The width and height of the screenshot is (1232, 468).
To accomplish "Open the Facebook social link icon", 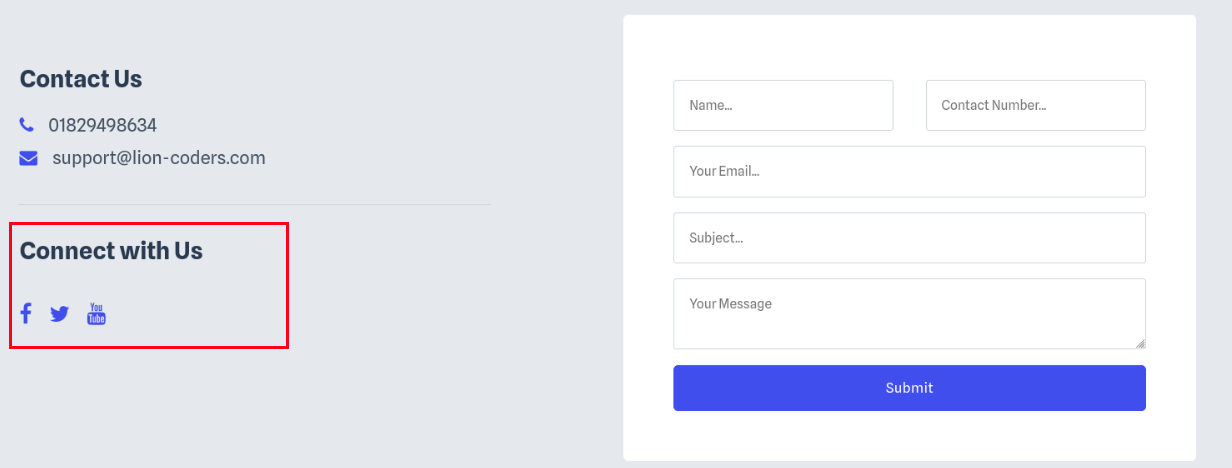I will 26,314.
